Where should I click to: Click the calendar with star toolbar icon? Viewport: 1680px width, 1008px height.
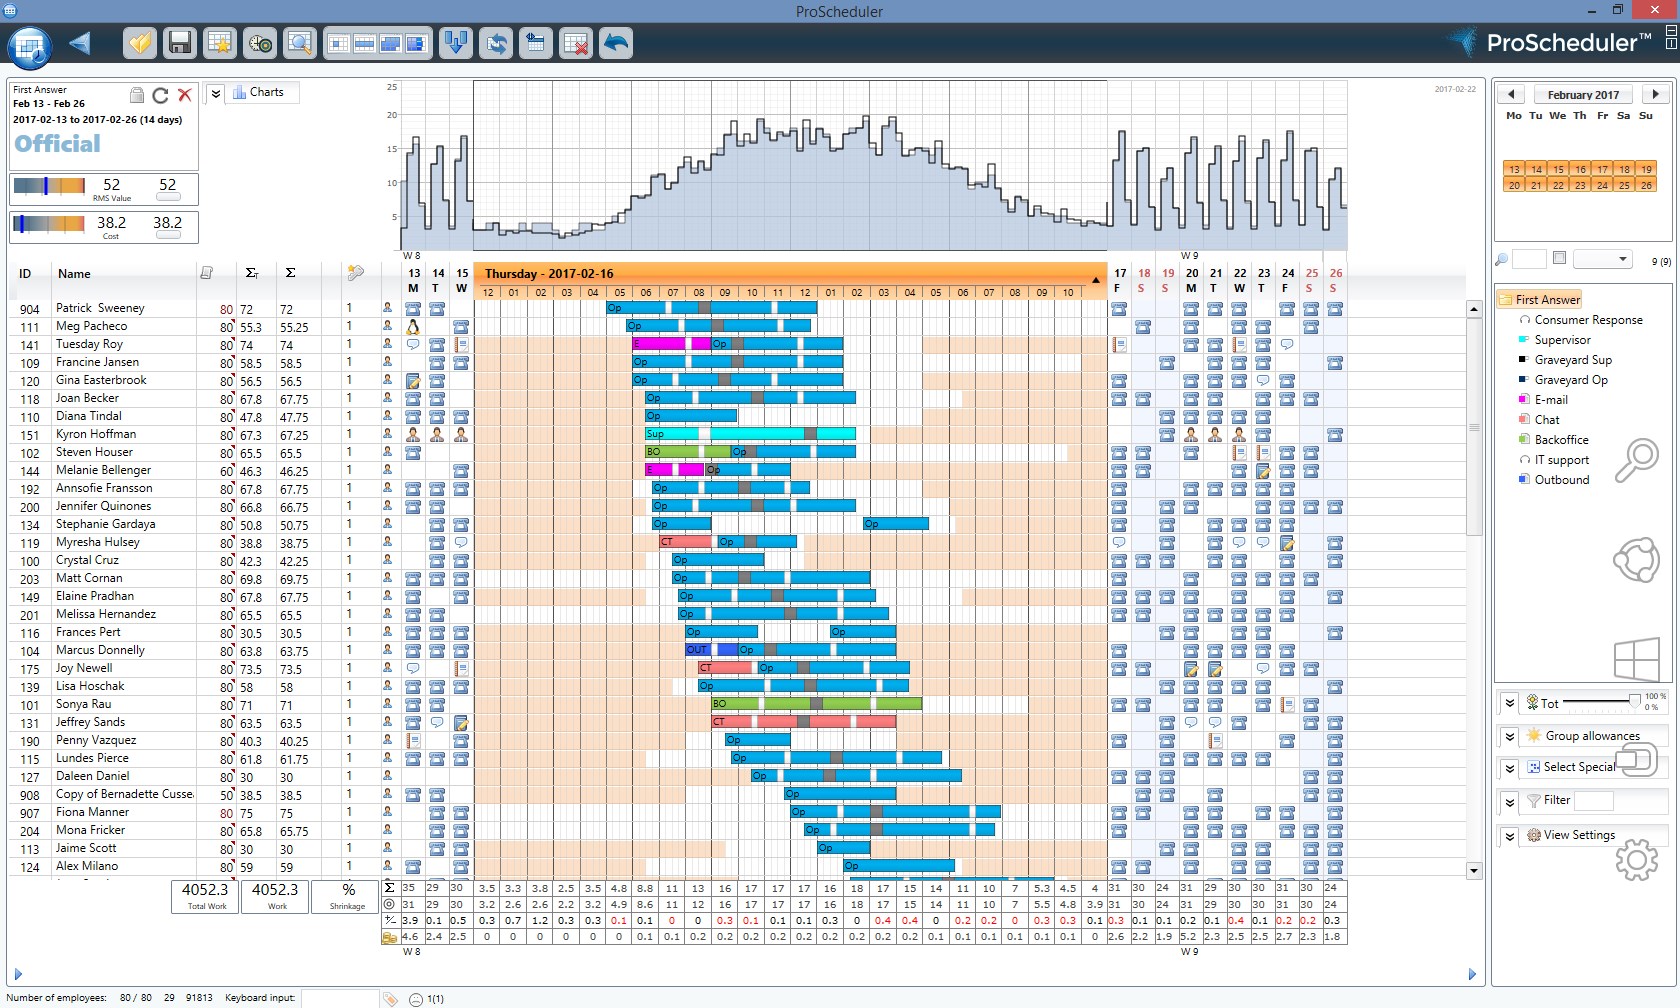pyautogui.click(x=219, y=43)
